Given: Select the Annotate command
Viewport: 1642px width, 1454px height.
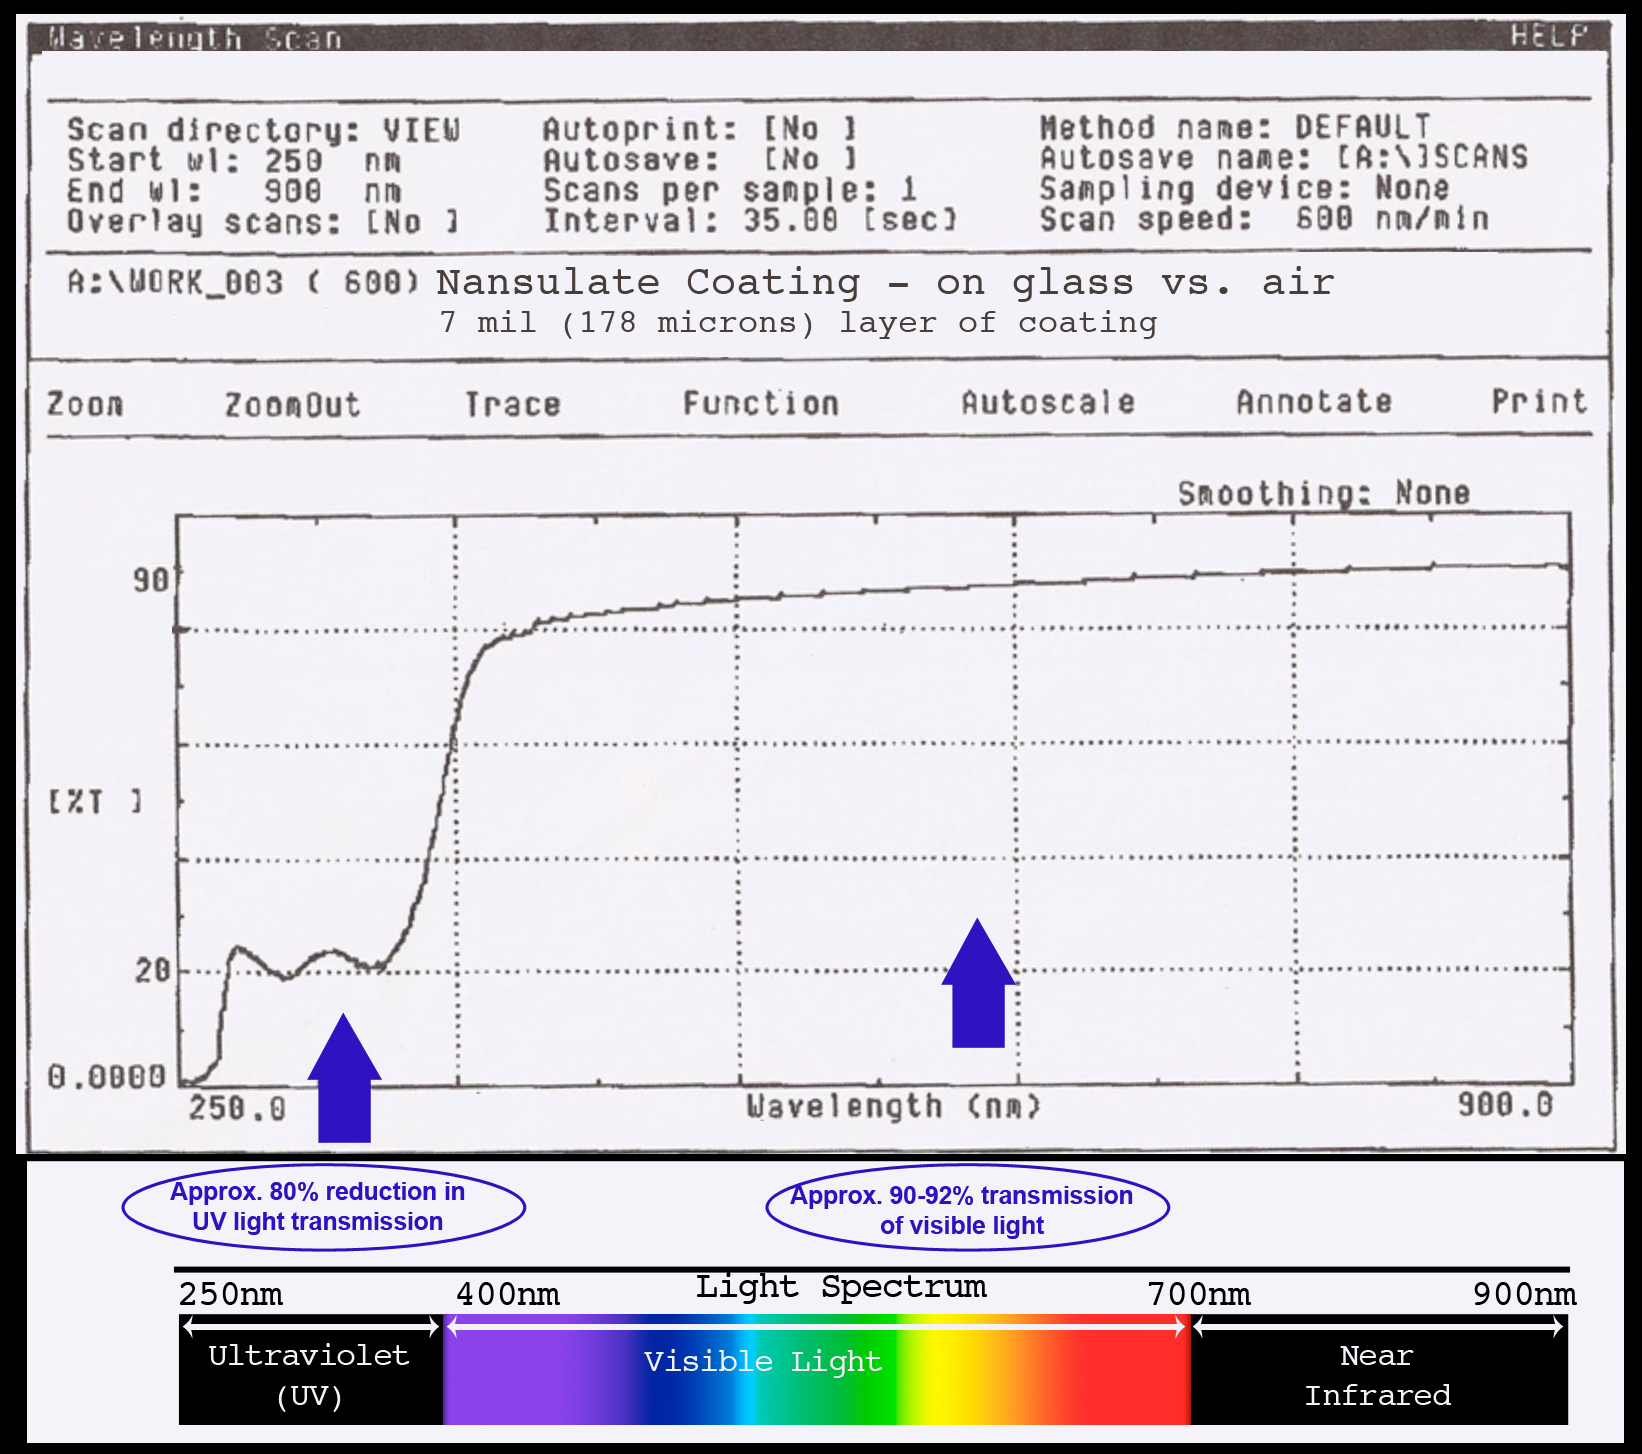Looking at the screenshot, I should click(1314, 401).
